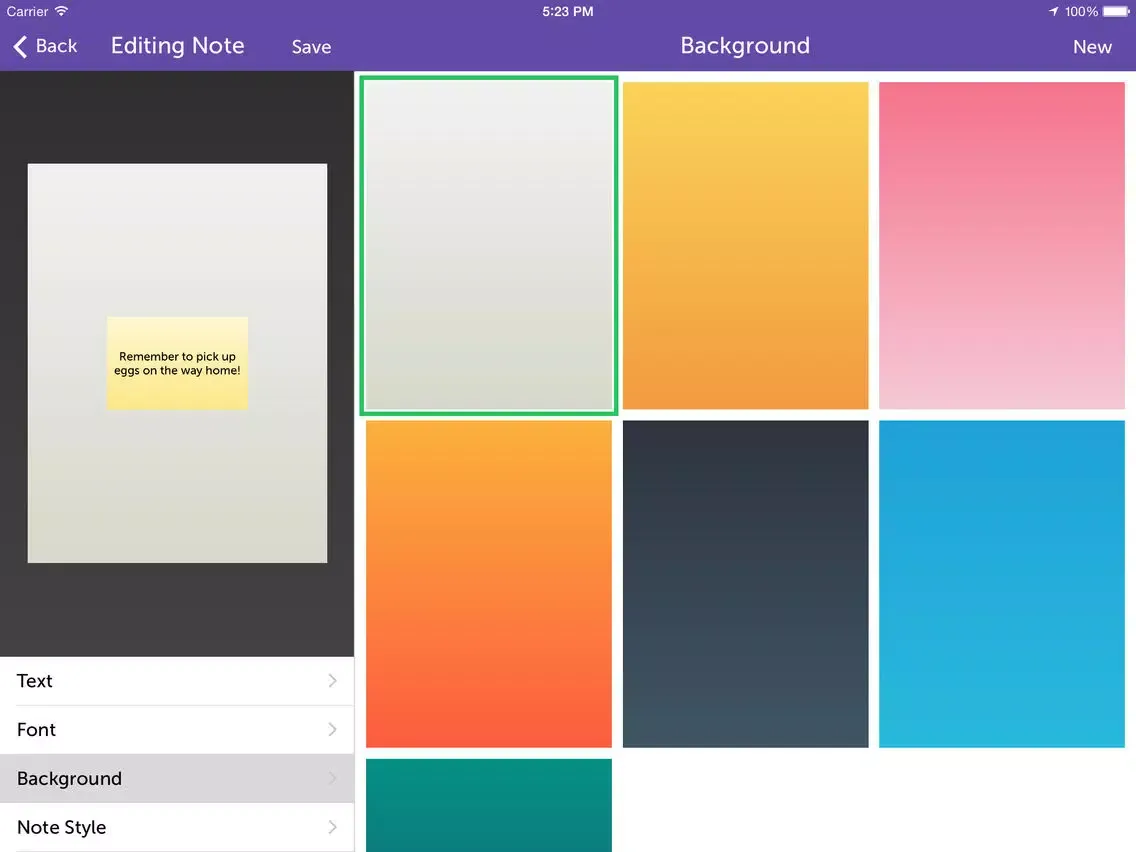This screenshot has width=1136, height=852.
Task: Choose the orange-red gradient background
Action: tap(489, 584)
